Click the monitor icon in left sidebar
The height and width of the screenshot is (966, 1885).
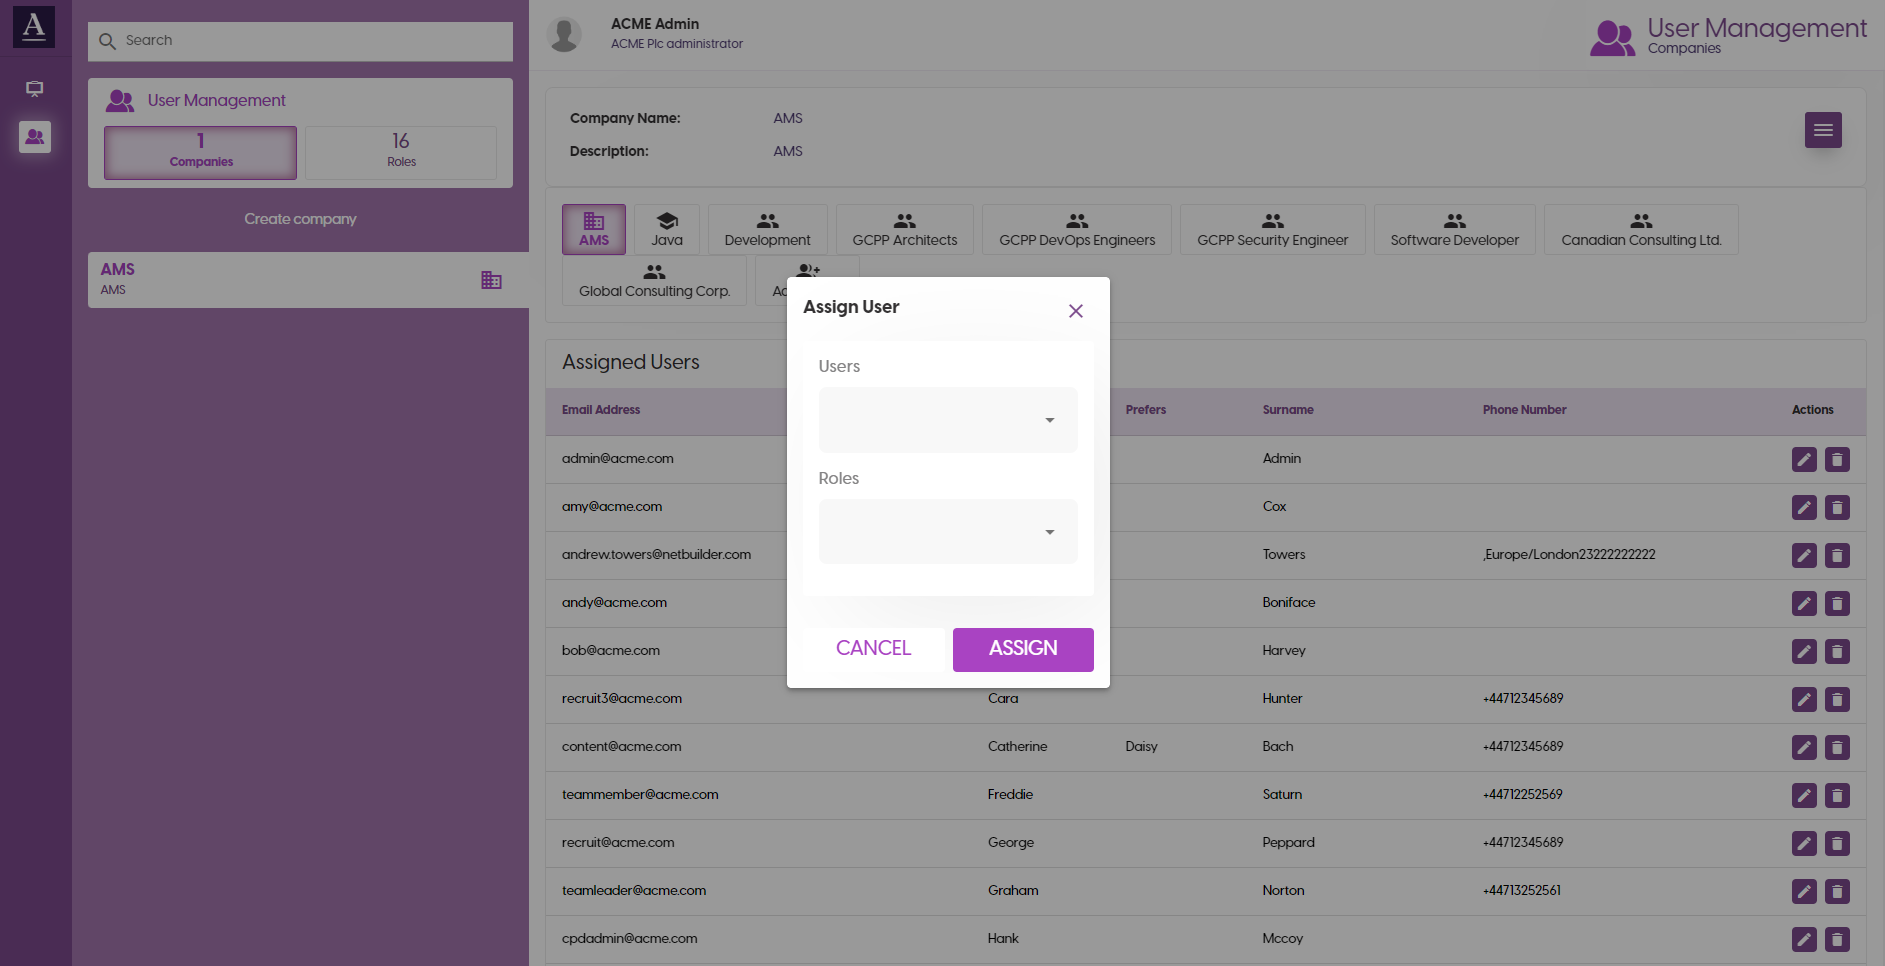pos(35,89)
